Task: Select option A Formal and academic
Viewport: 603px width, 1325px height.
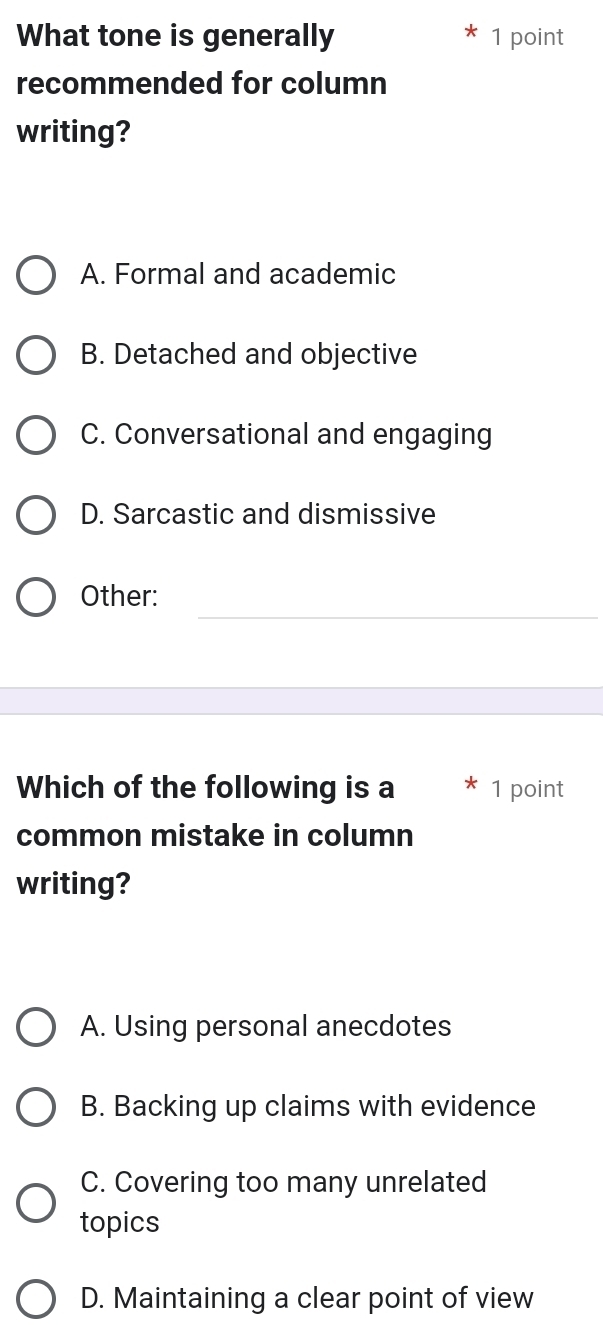Action: click(36, 275)
